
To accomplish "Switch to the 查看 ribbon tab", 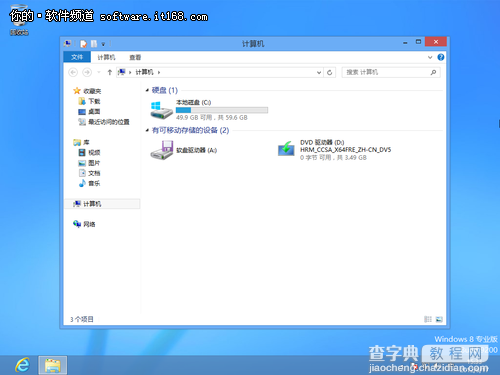I will tap(135, 57).
